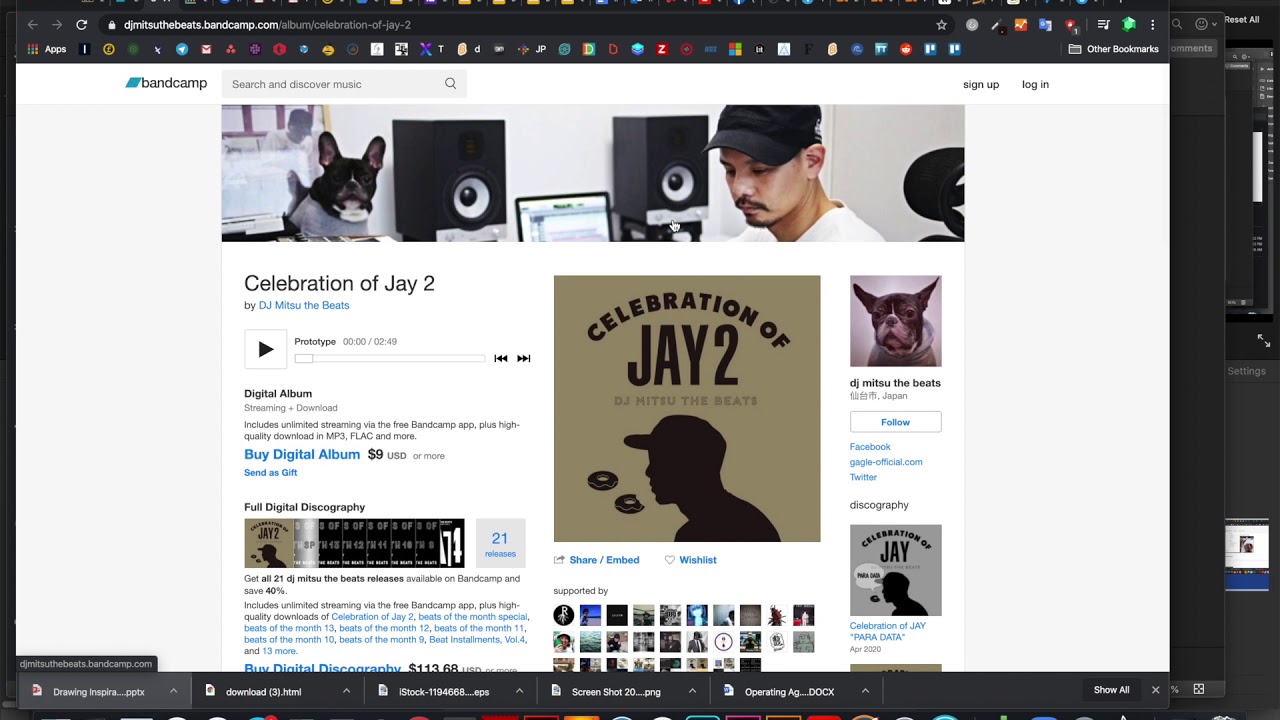Click the address bar URL

pyautogui.click(x=267, y=25)
